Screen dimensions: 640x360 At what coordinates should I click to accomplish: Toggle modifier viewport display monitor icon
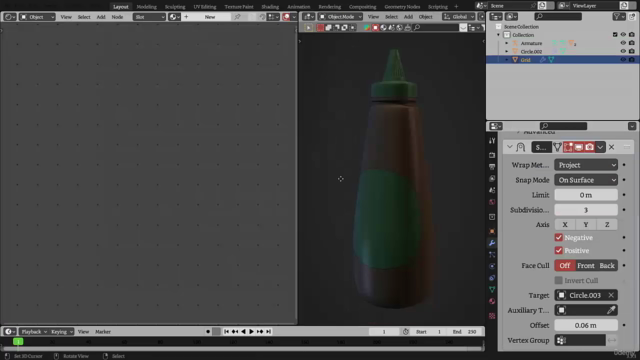(x=579, y=147)
